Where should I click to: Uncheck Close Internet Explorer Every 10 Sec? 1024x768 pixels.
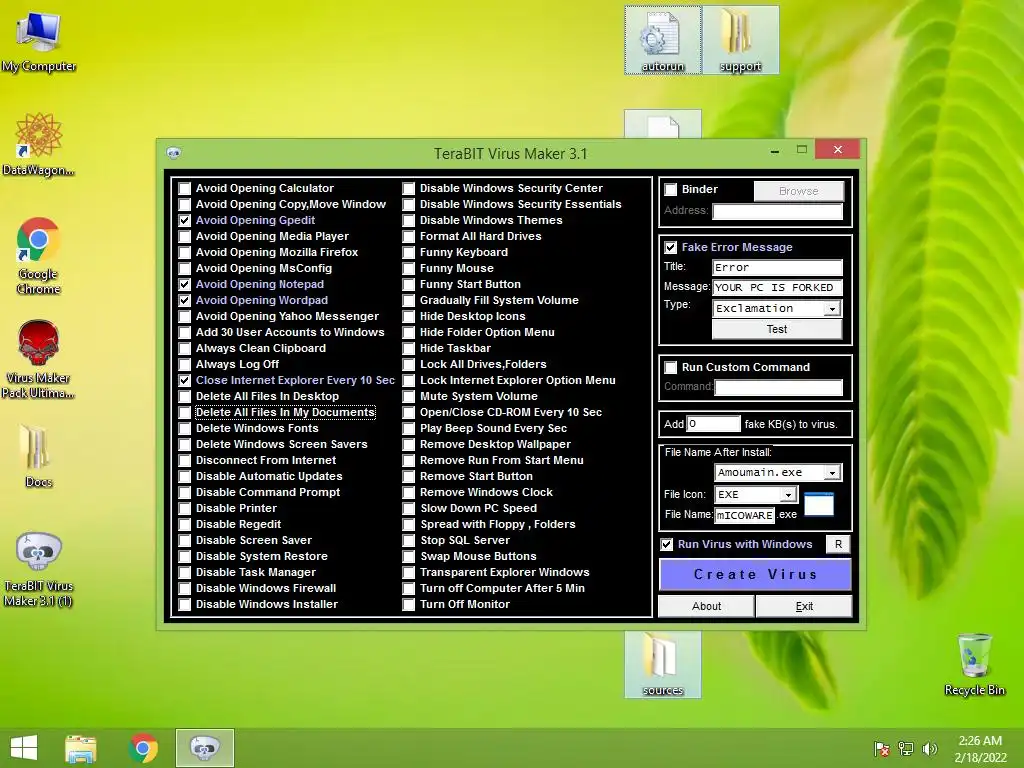(185, 381)
